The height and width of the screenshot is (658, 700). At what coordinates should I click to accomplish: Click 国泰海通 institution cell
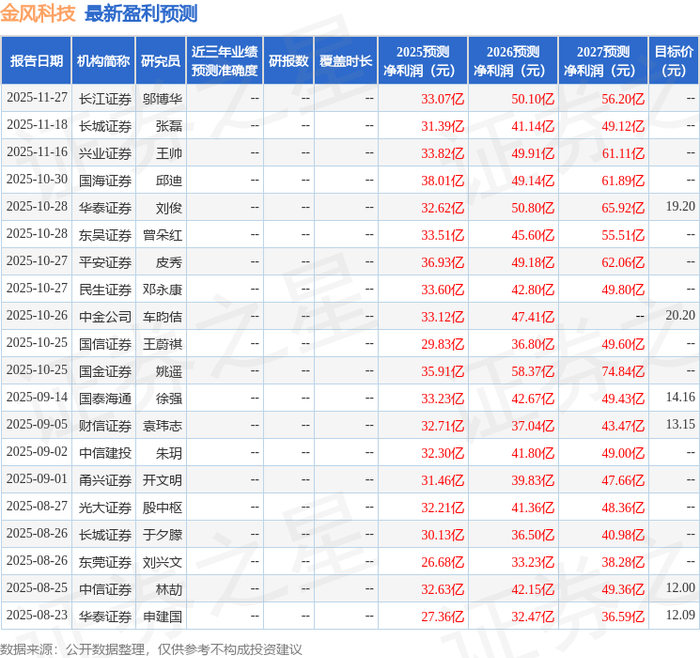pyautogui.click(x=105, y=398)
